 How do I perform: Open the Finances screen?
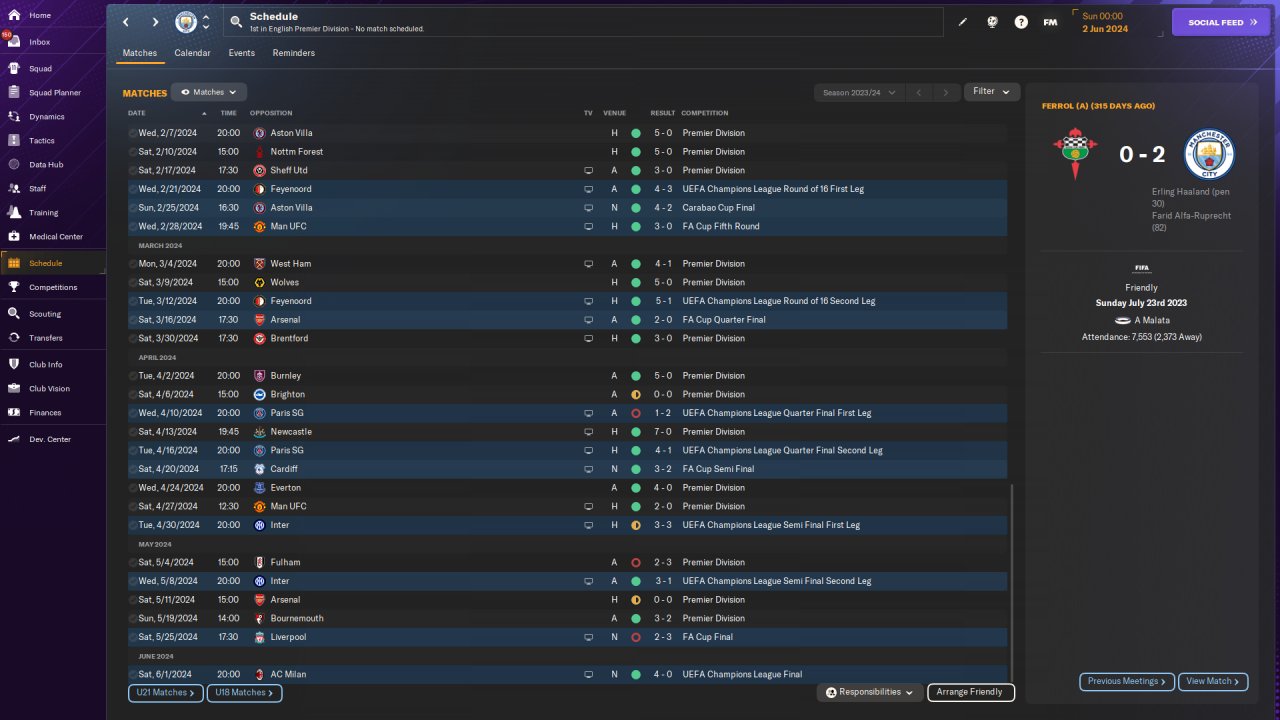45,413
